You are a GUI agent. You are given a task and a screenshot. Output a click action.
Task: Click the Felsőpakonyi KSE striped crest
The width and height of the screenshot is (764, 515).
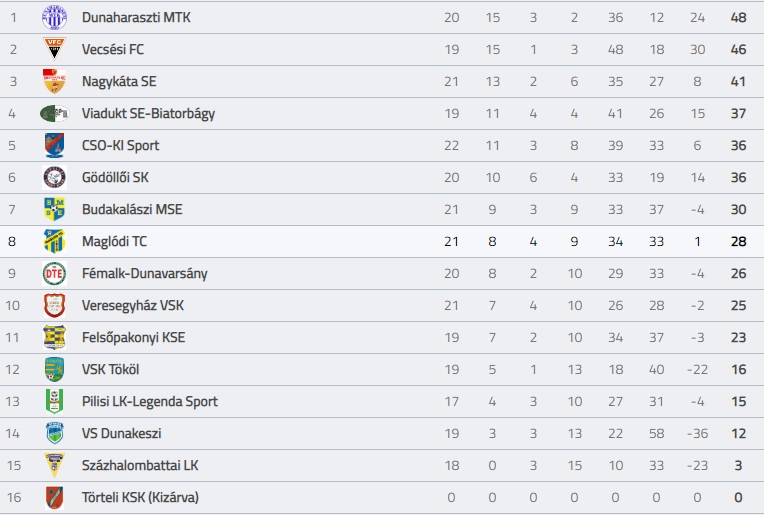coord(54,338)
